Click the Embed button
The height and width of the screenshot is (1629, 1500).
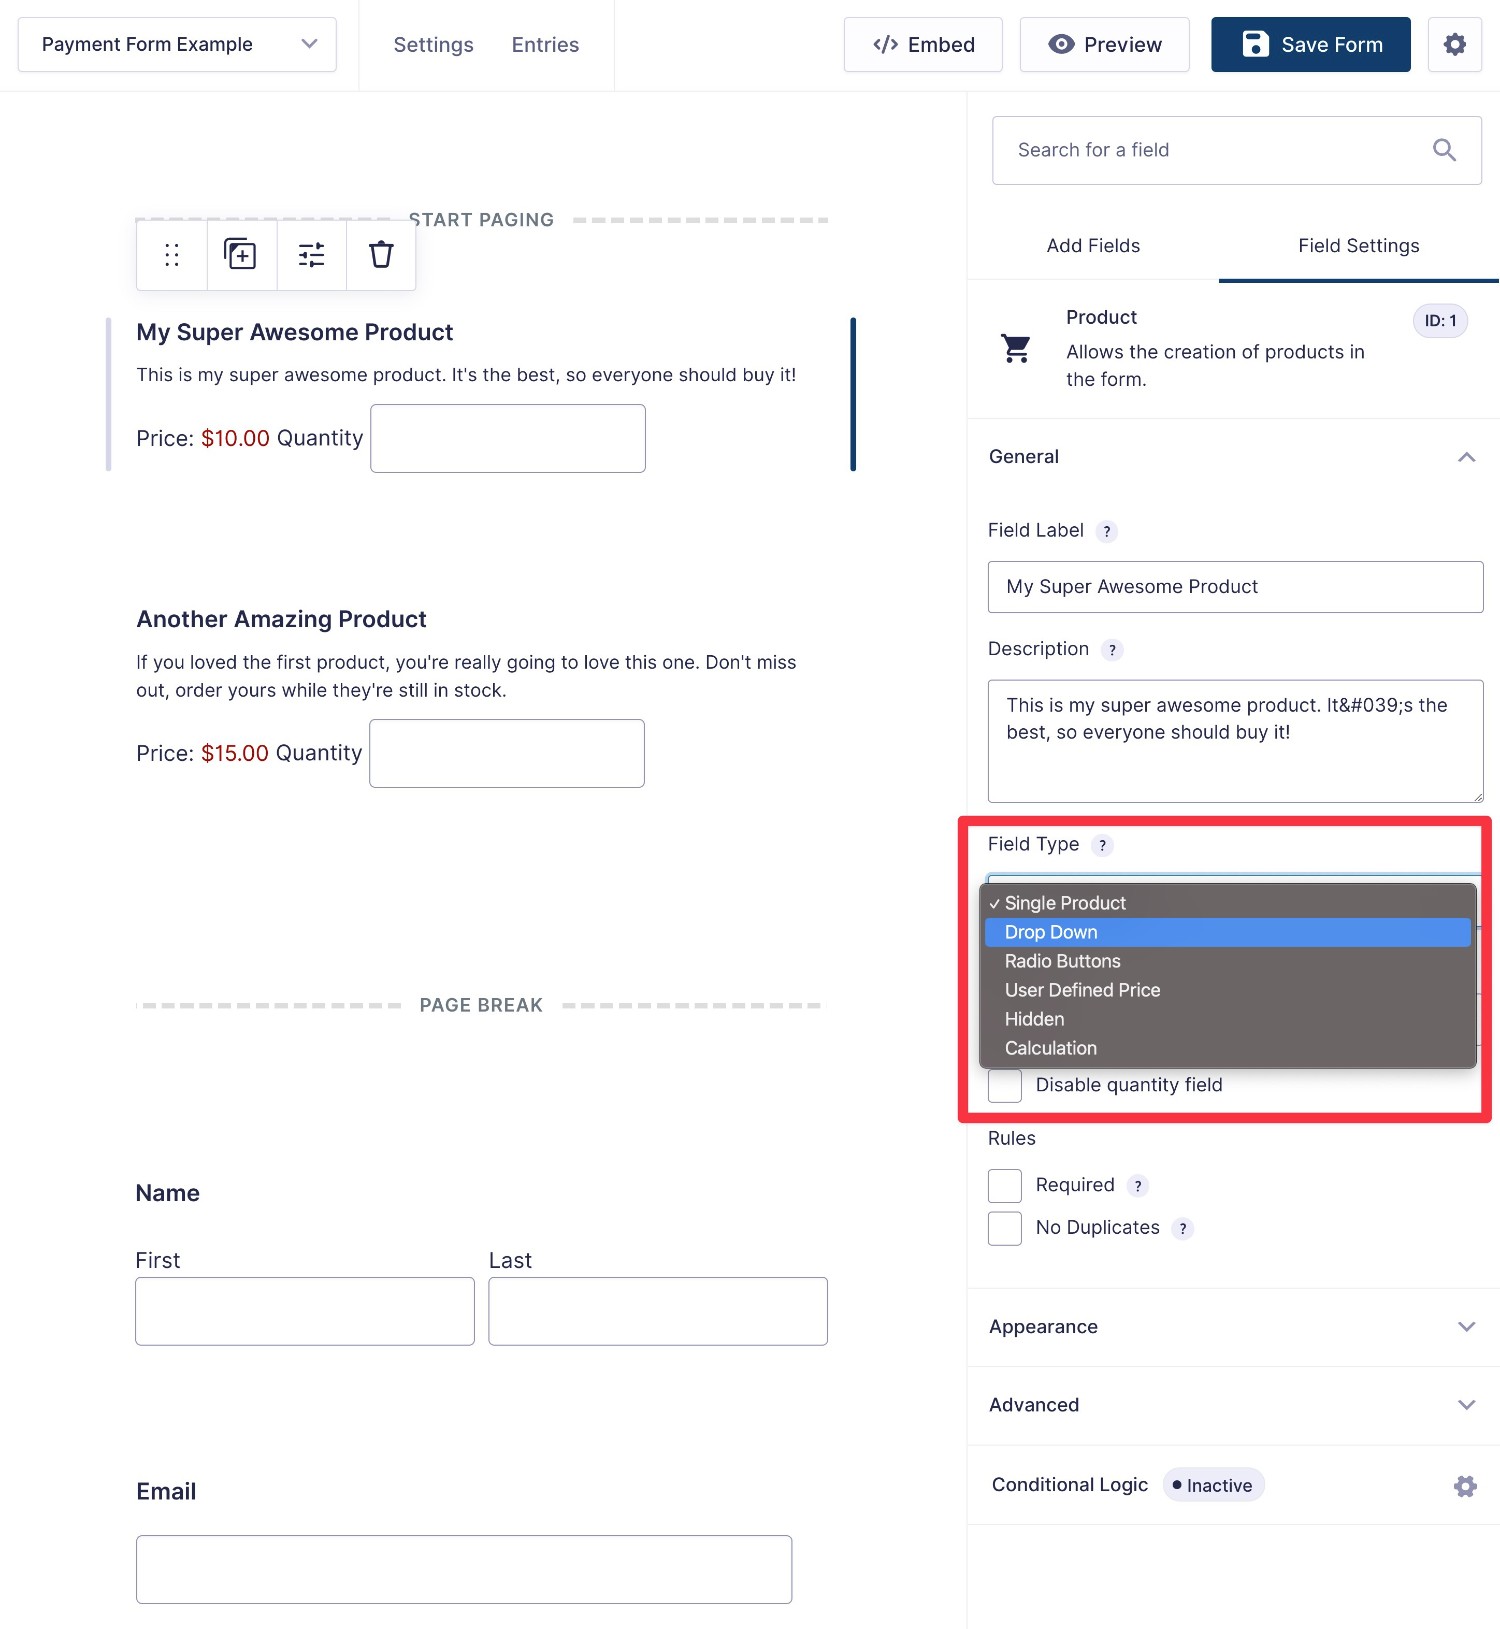click(x=923, y=45)
